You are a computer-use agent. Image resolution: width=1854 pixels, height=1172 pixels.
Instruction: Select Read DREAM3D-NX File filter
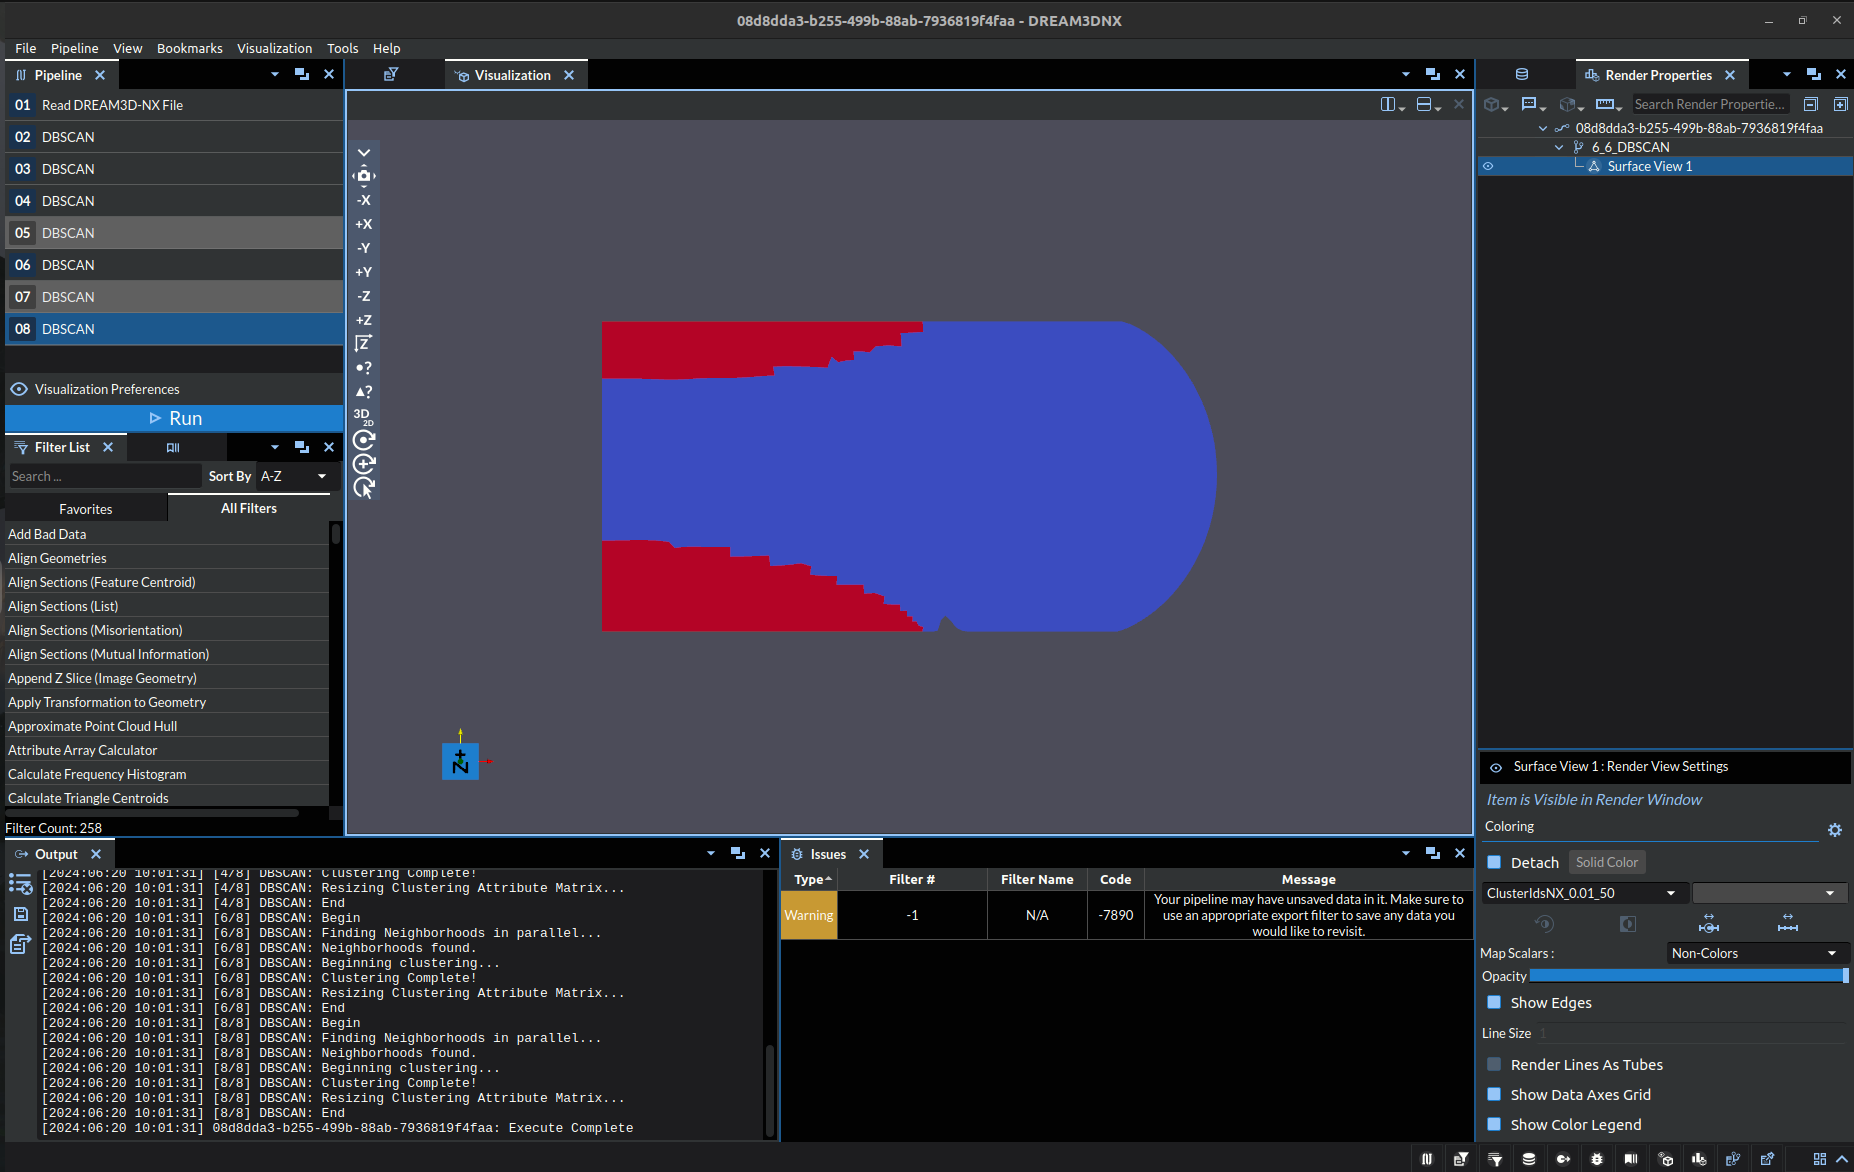pos(175,105)
